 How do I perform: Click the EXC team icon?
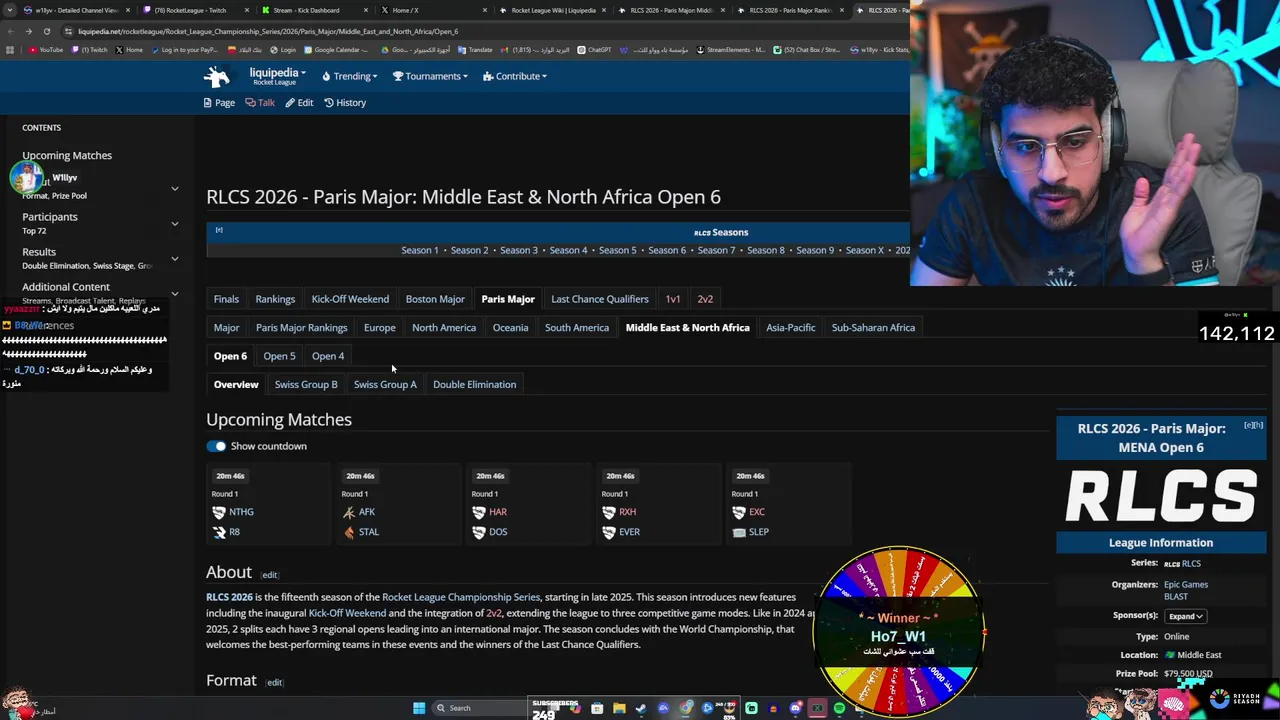(739, 512)
